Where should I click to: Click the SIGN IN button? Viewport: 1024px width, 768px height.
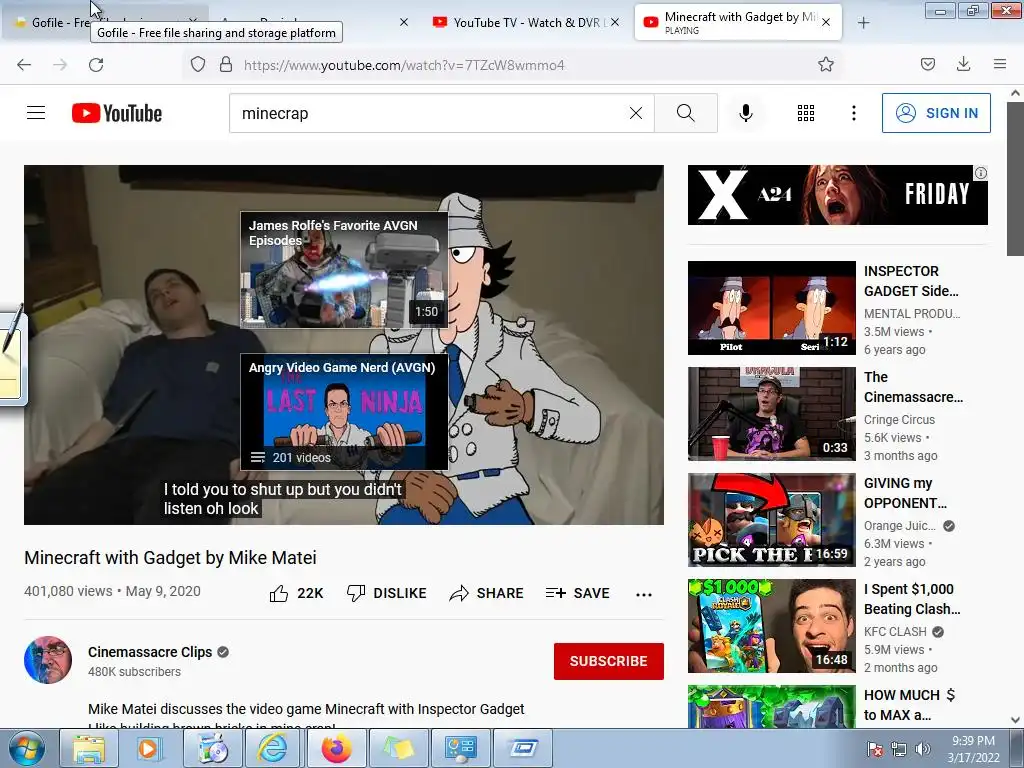(x=936, y=113)
